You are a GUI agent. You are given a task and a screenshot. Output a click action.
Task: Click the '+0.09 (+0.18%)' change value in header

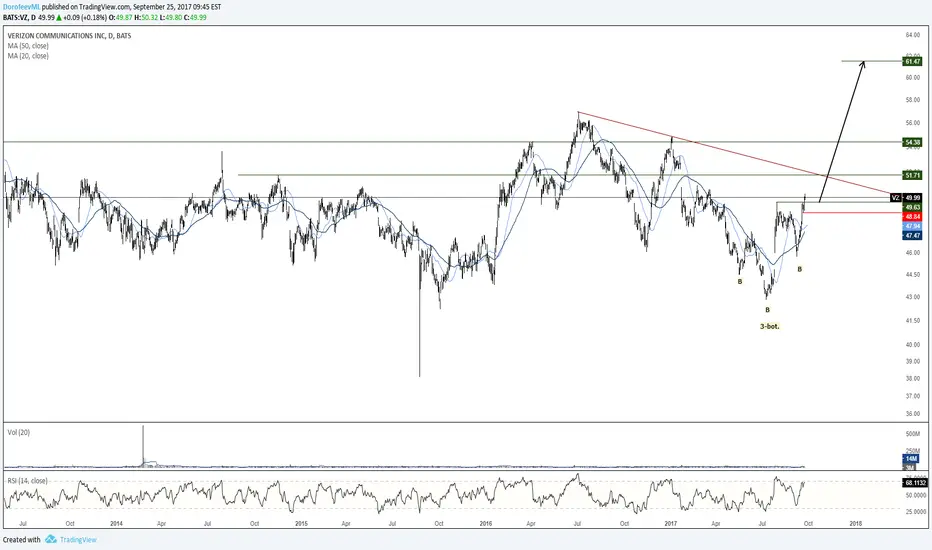tap(86, 18)
